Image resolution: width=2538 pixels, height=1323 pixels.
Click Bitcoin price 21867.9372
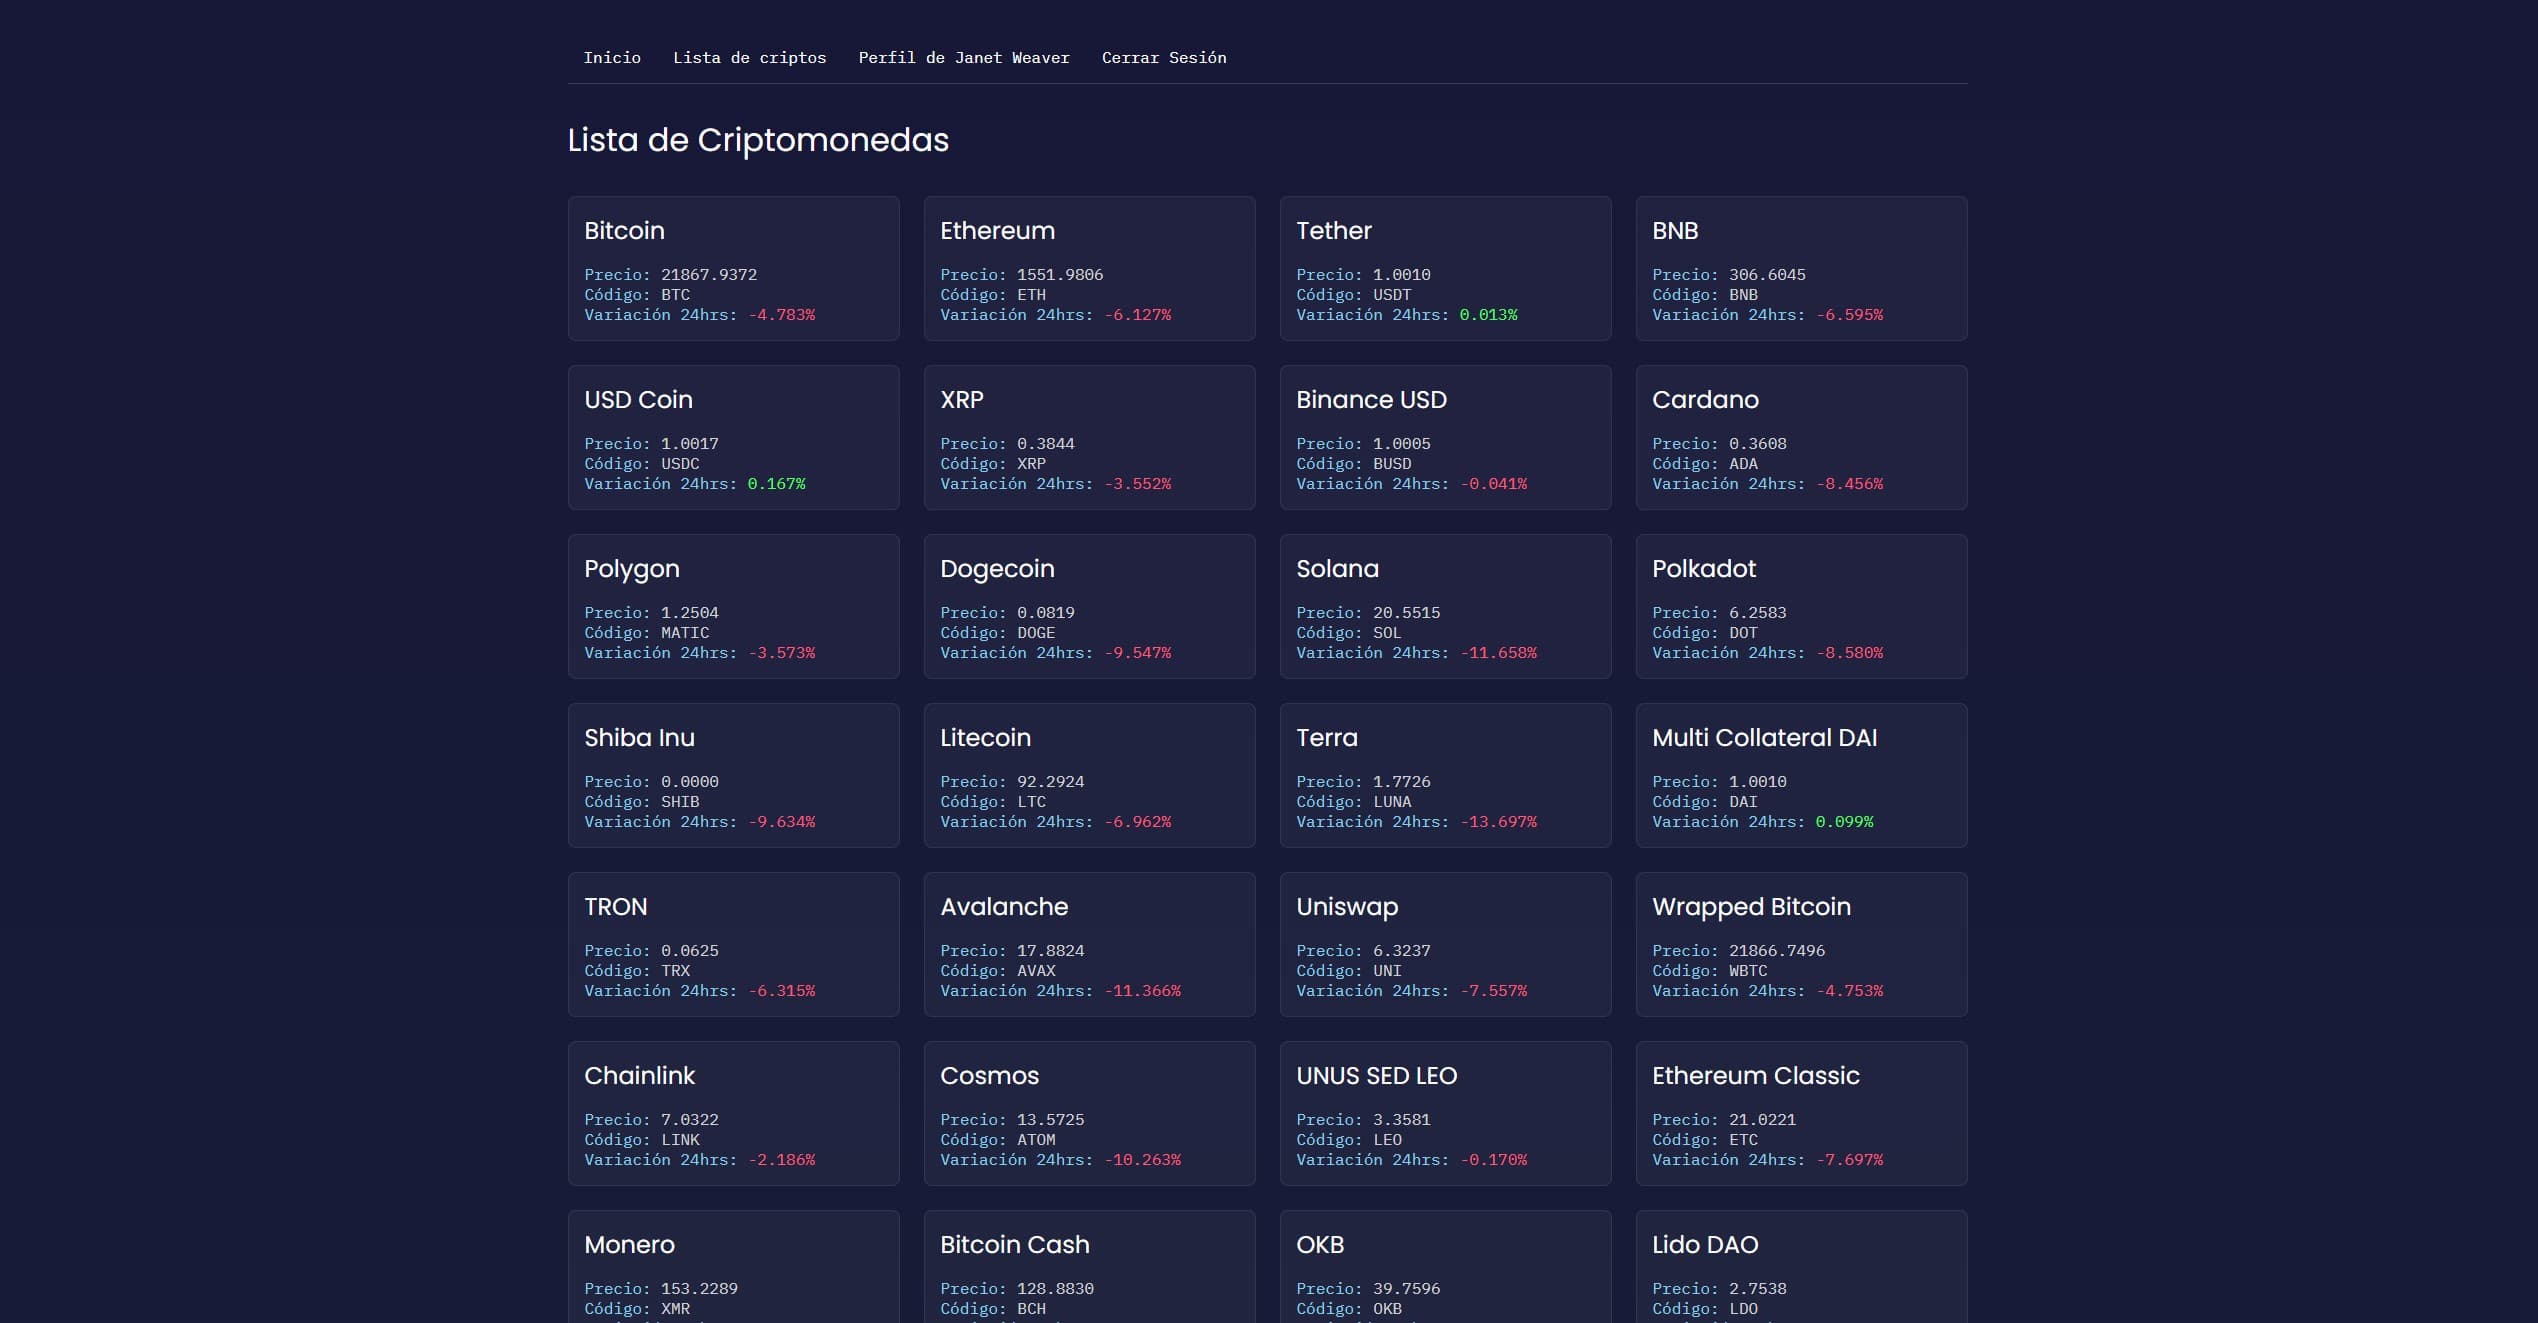709,275
